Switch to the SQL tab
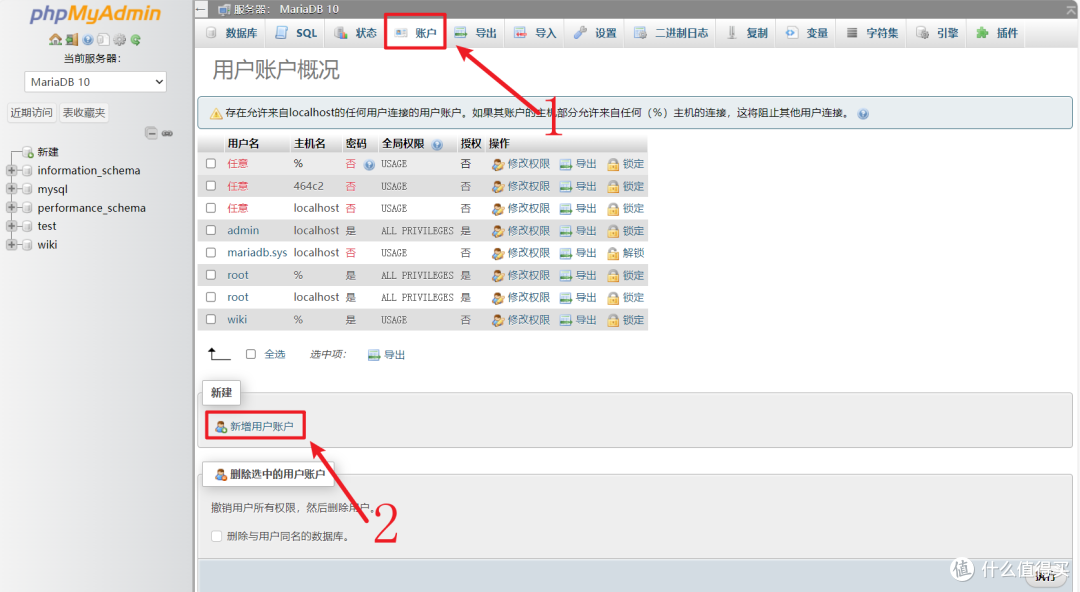The image size is (1080, 592). (x=297, y=33)
